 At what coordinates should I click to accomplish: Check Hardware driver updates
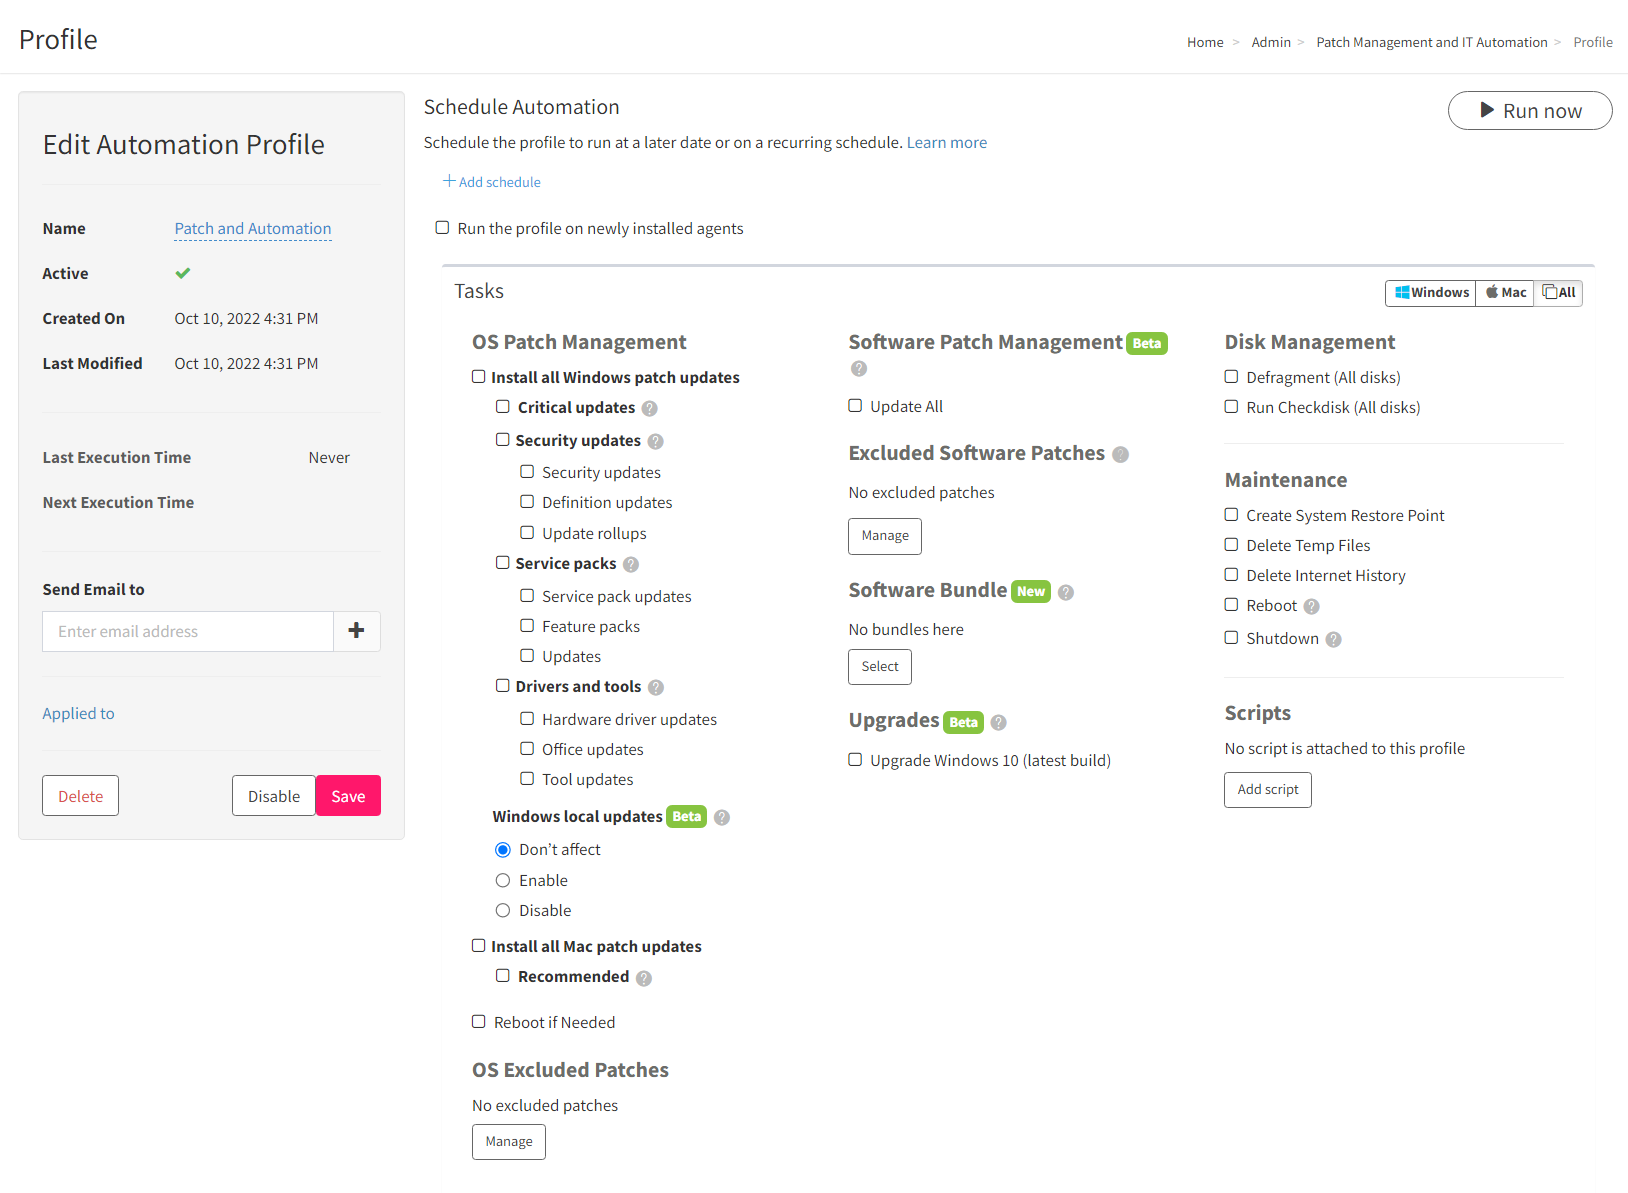click(527, 719)
